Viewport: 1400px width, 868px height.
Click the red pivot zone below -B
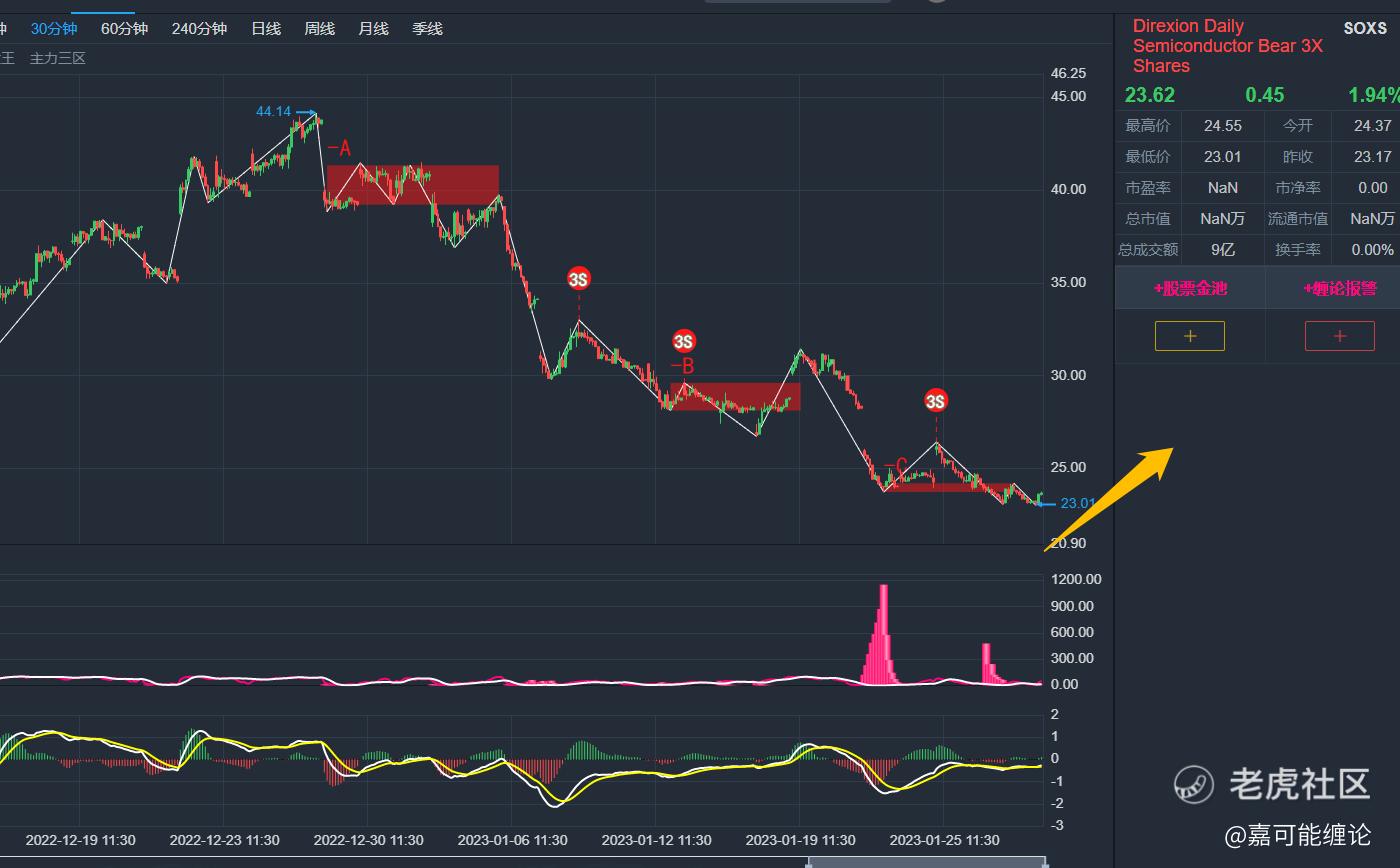point(735,396)
